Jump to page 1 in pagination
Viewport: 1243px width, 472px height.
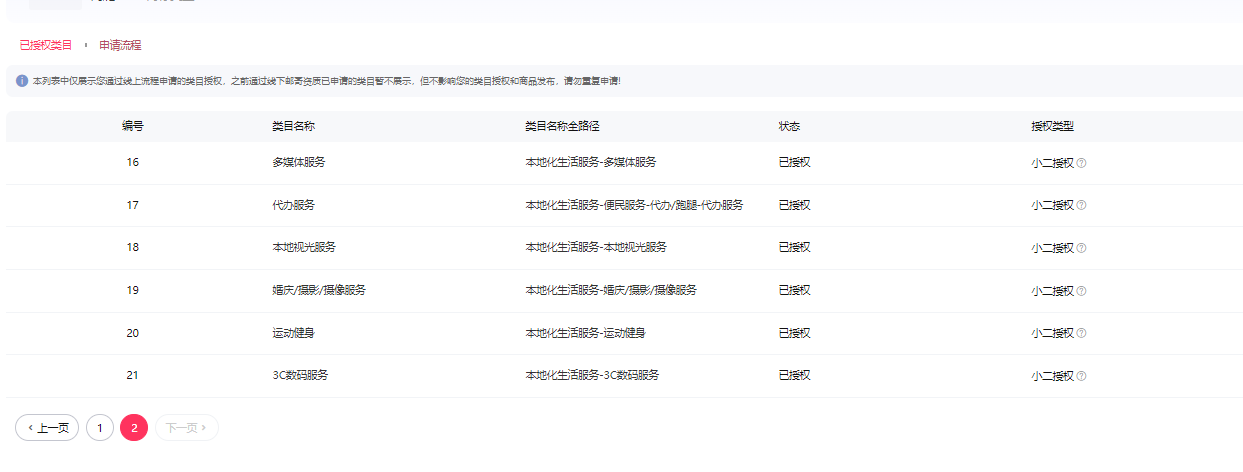click(100, 428)
